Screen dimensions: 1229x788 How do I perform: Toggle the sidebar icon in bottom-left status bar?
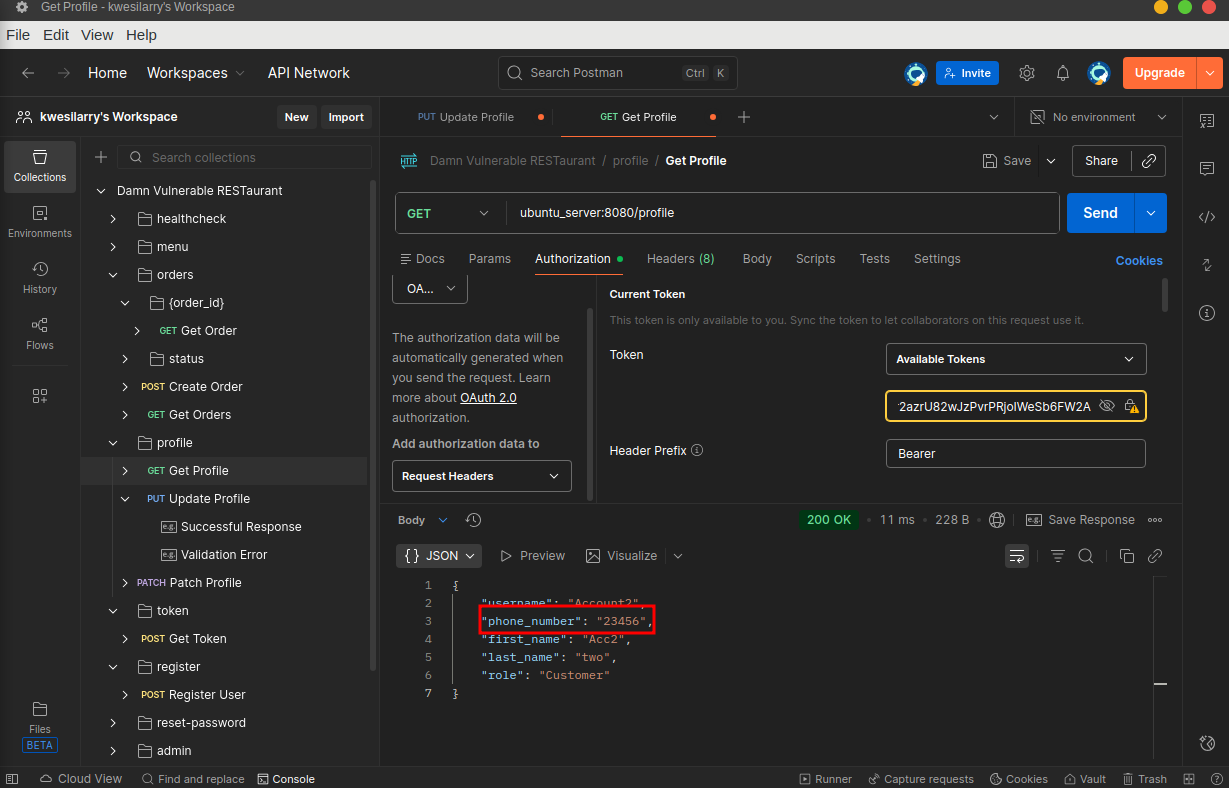point(13,779)
